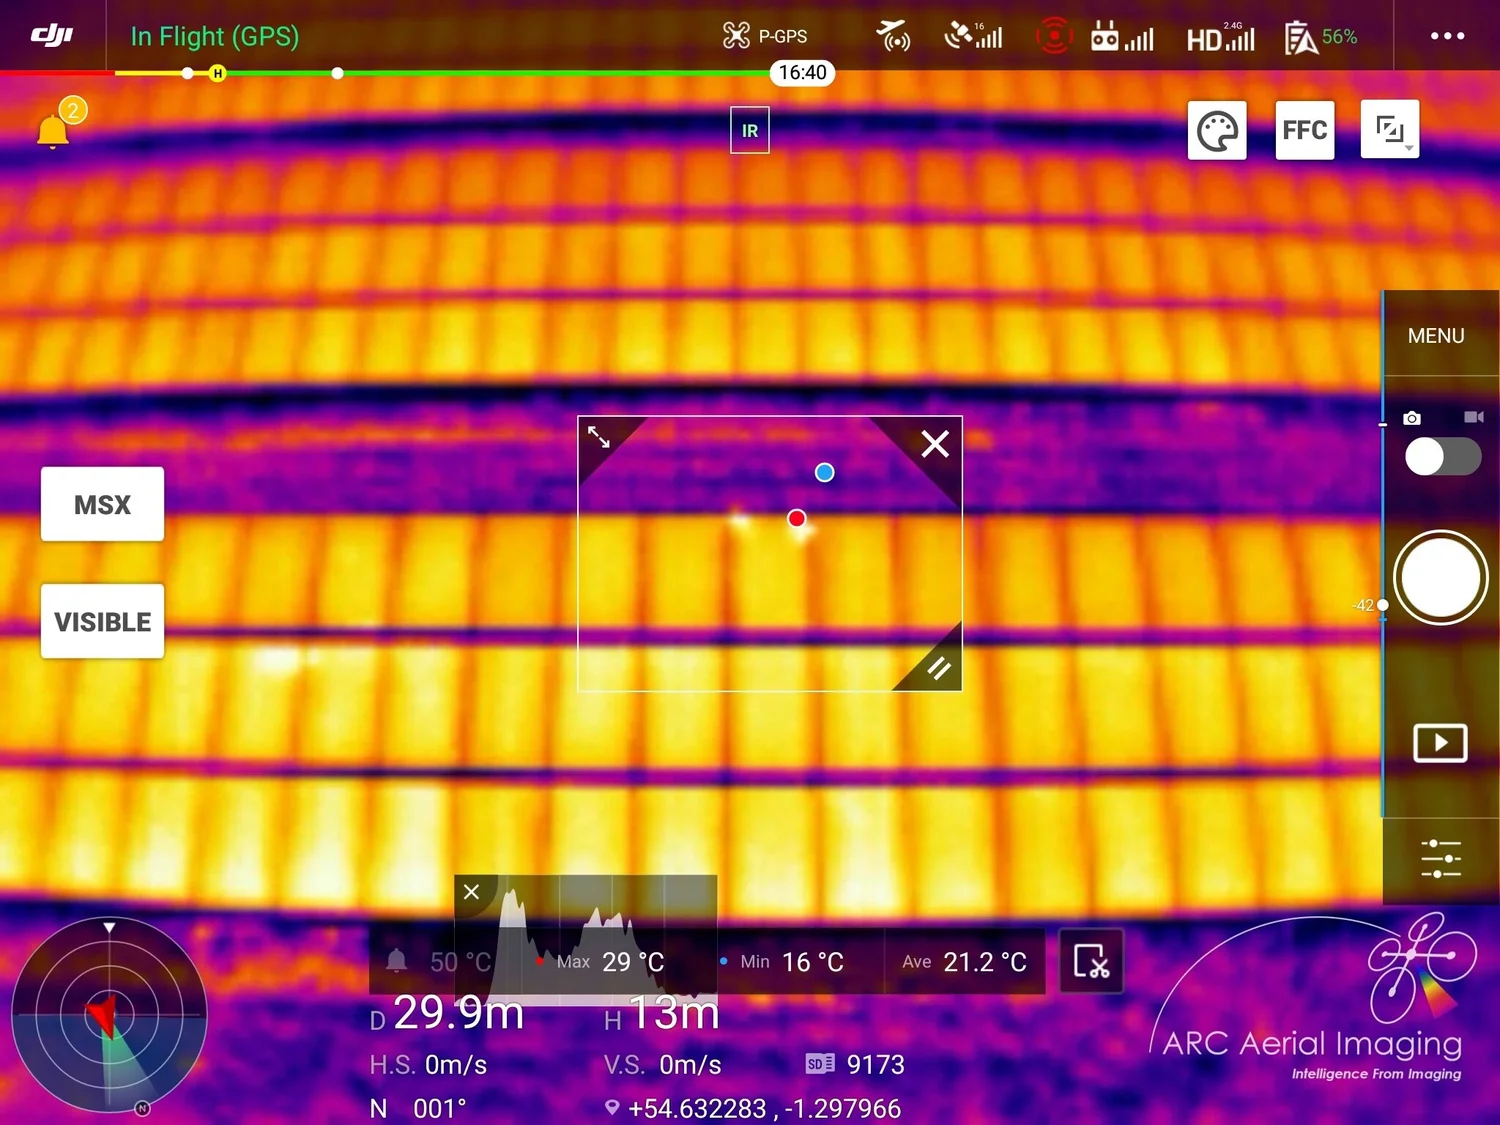Open remote controller signal status
The width and height of the screenshot is (1500, 1125).
pos(1122,38)
